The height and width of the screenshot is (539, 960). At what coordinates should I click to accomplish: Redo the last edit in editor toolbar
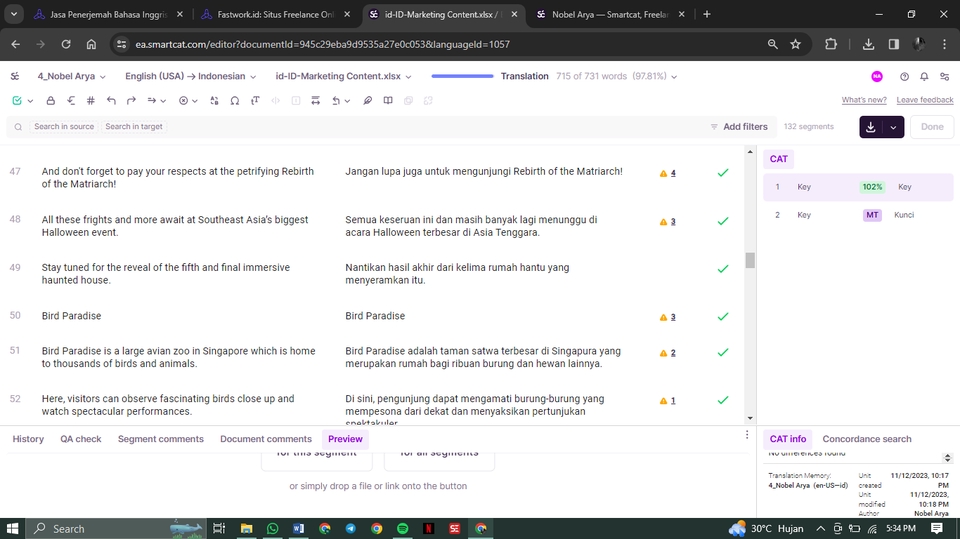pos(131,100)
